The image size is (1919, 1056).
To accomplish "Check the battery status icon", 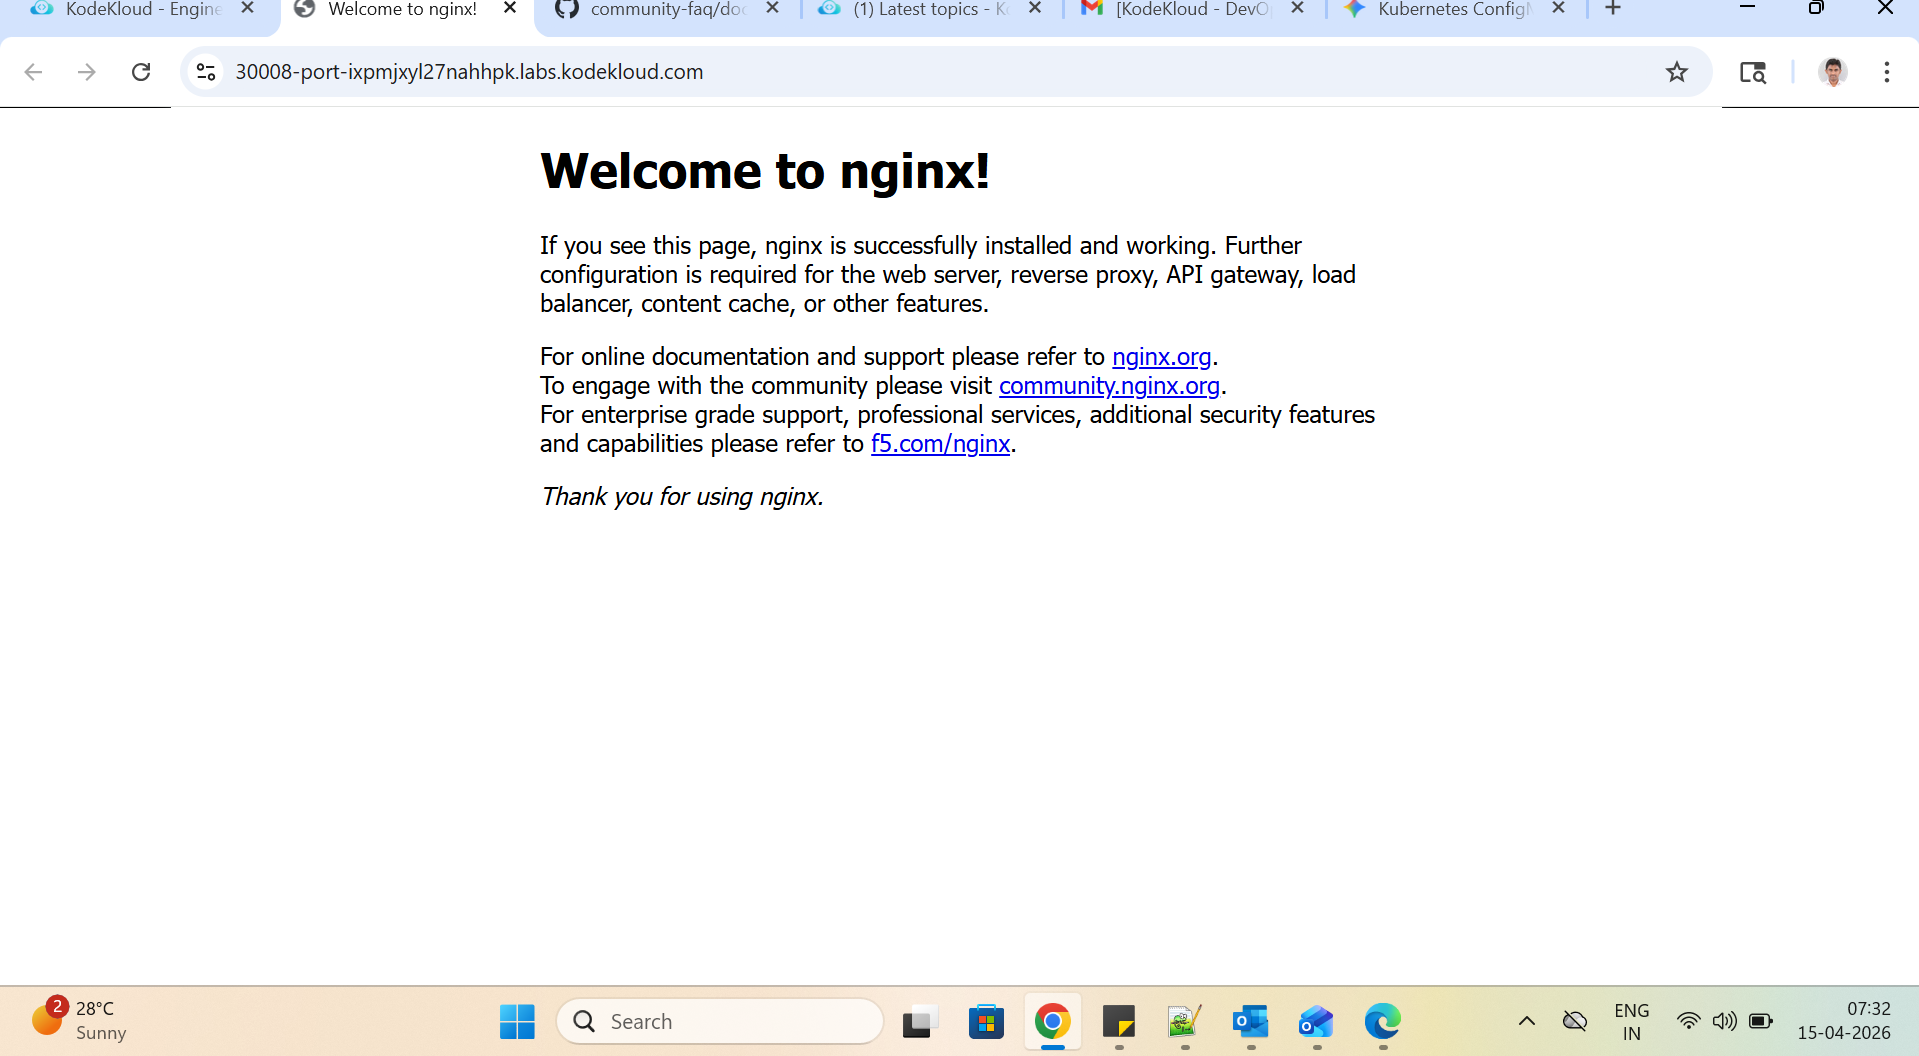I will coord(1761,1021).
